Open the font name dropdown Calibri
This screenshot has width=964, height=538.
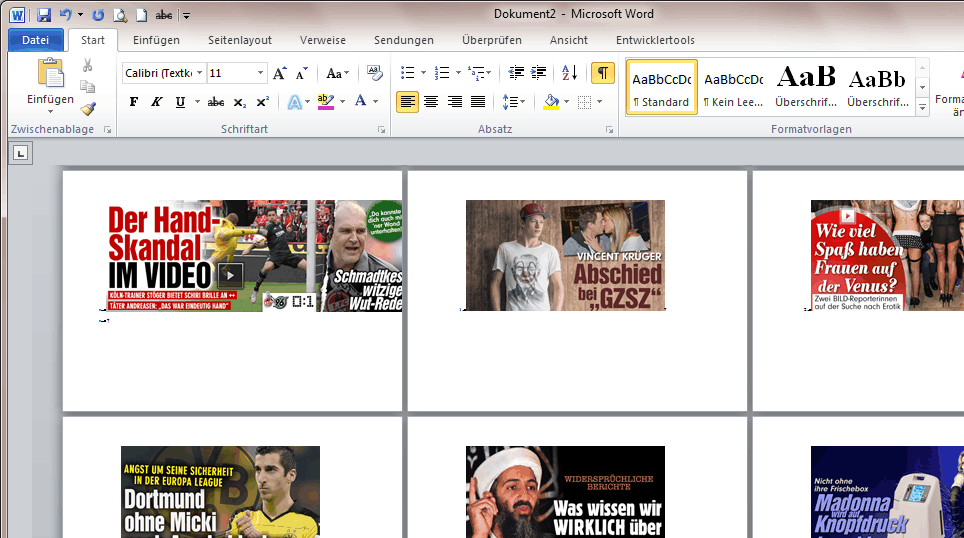(x=199, y=73)
